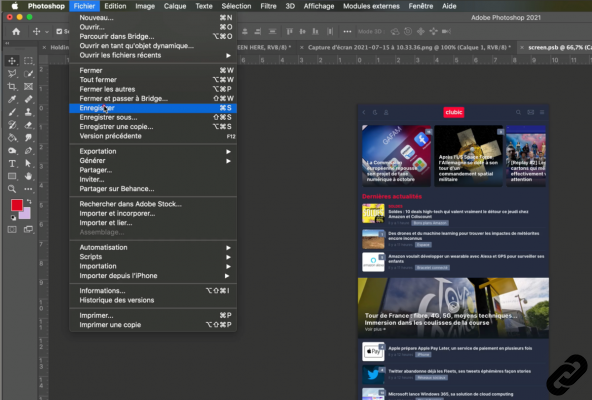592x400 pixels.
Task: Select Rechercher dans Adobe Stock... entry
Action: (x=153, y=204)
